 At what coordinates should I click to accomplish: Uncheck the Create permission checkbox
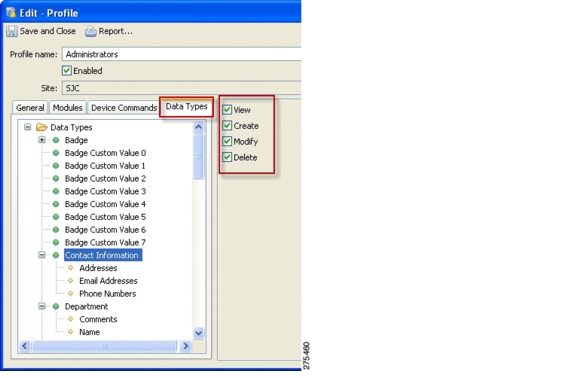[227, 125]
